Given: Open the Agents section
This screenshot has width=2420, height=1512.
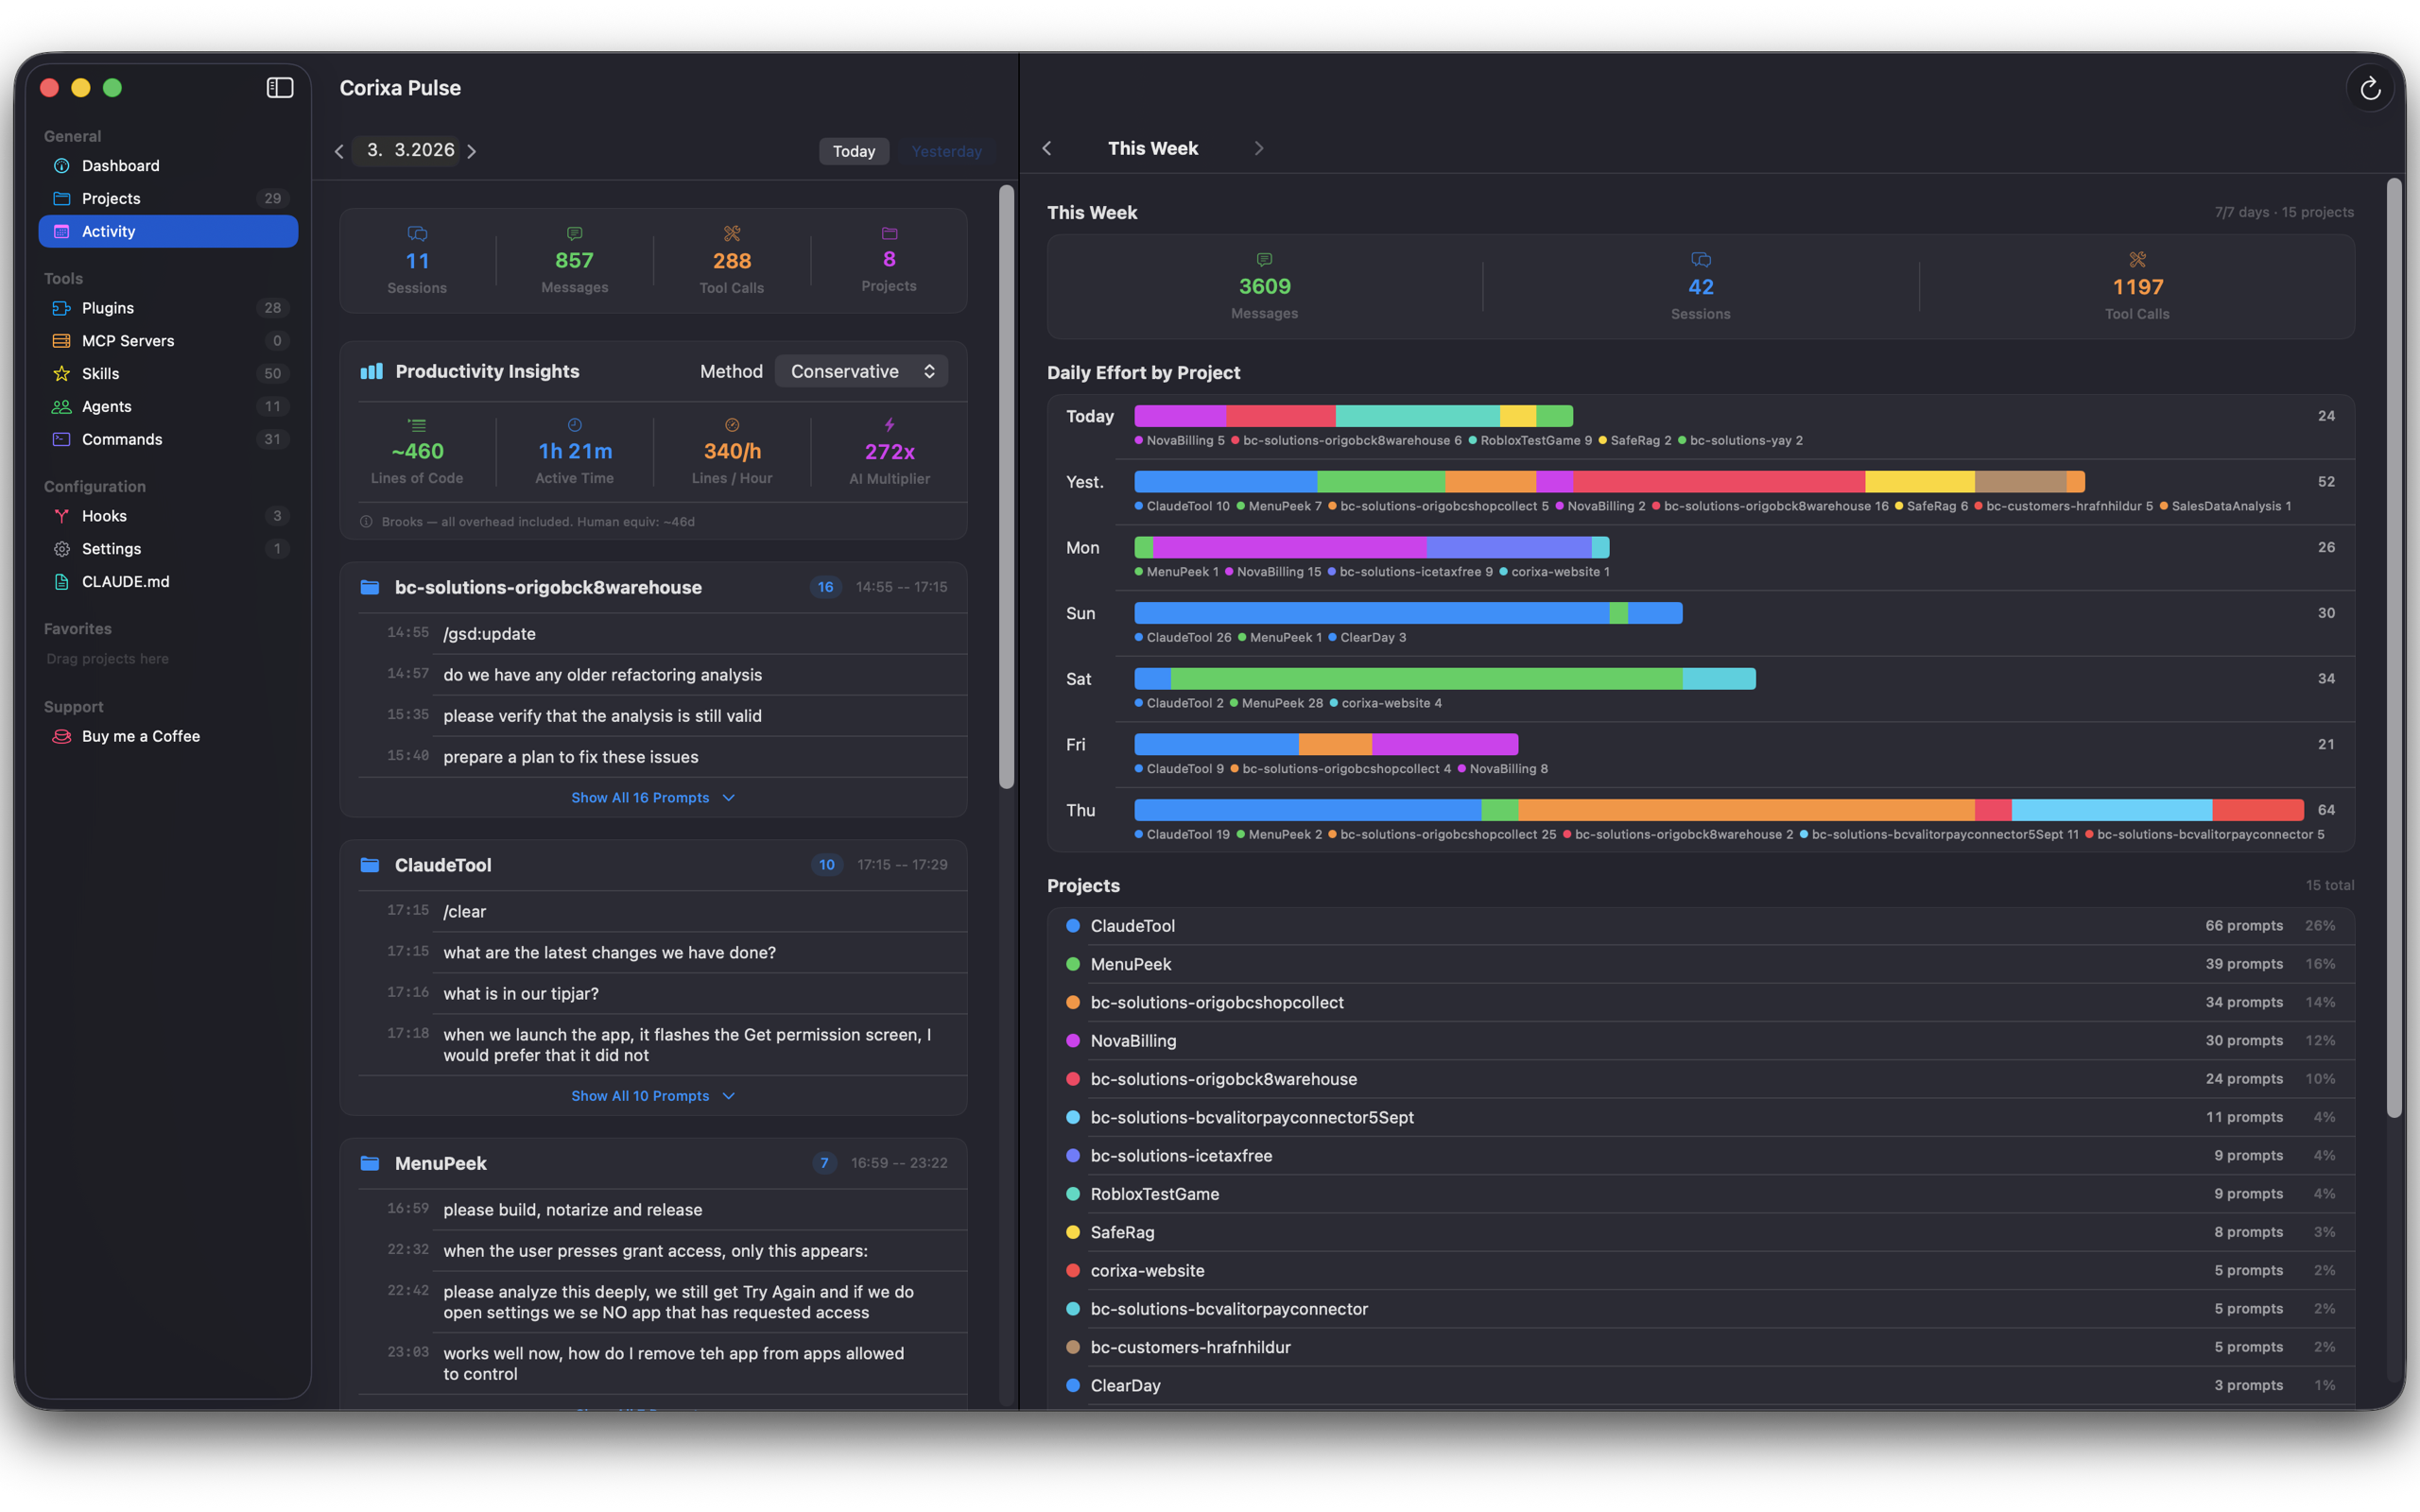Looking at the screenshot, I should (x=104, y=406).
